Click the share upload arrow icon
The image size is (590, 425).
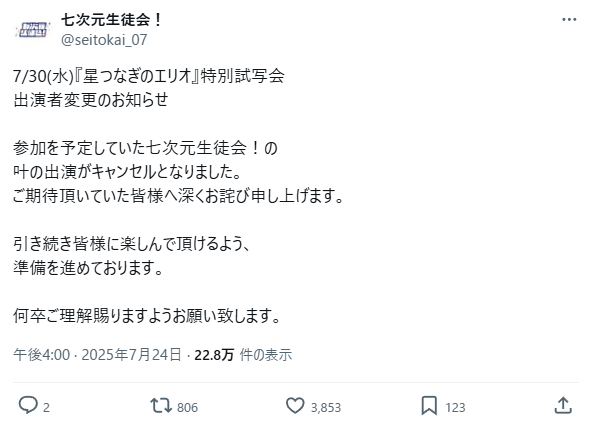563,406
